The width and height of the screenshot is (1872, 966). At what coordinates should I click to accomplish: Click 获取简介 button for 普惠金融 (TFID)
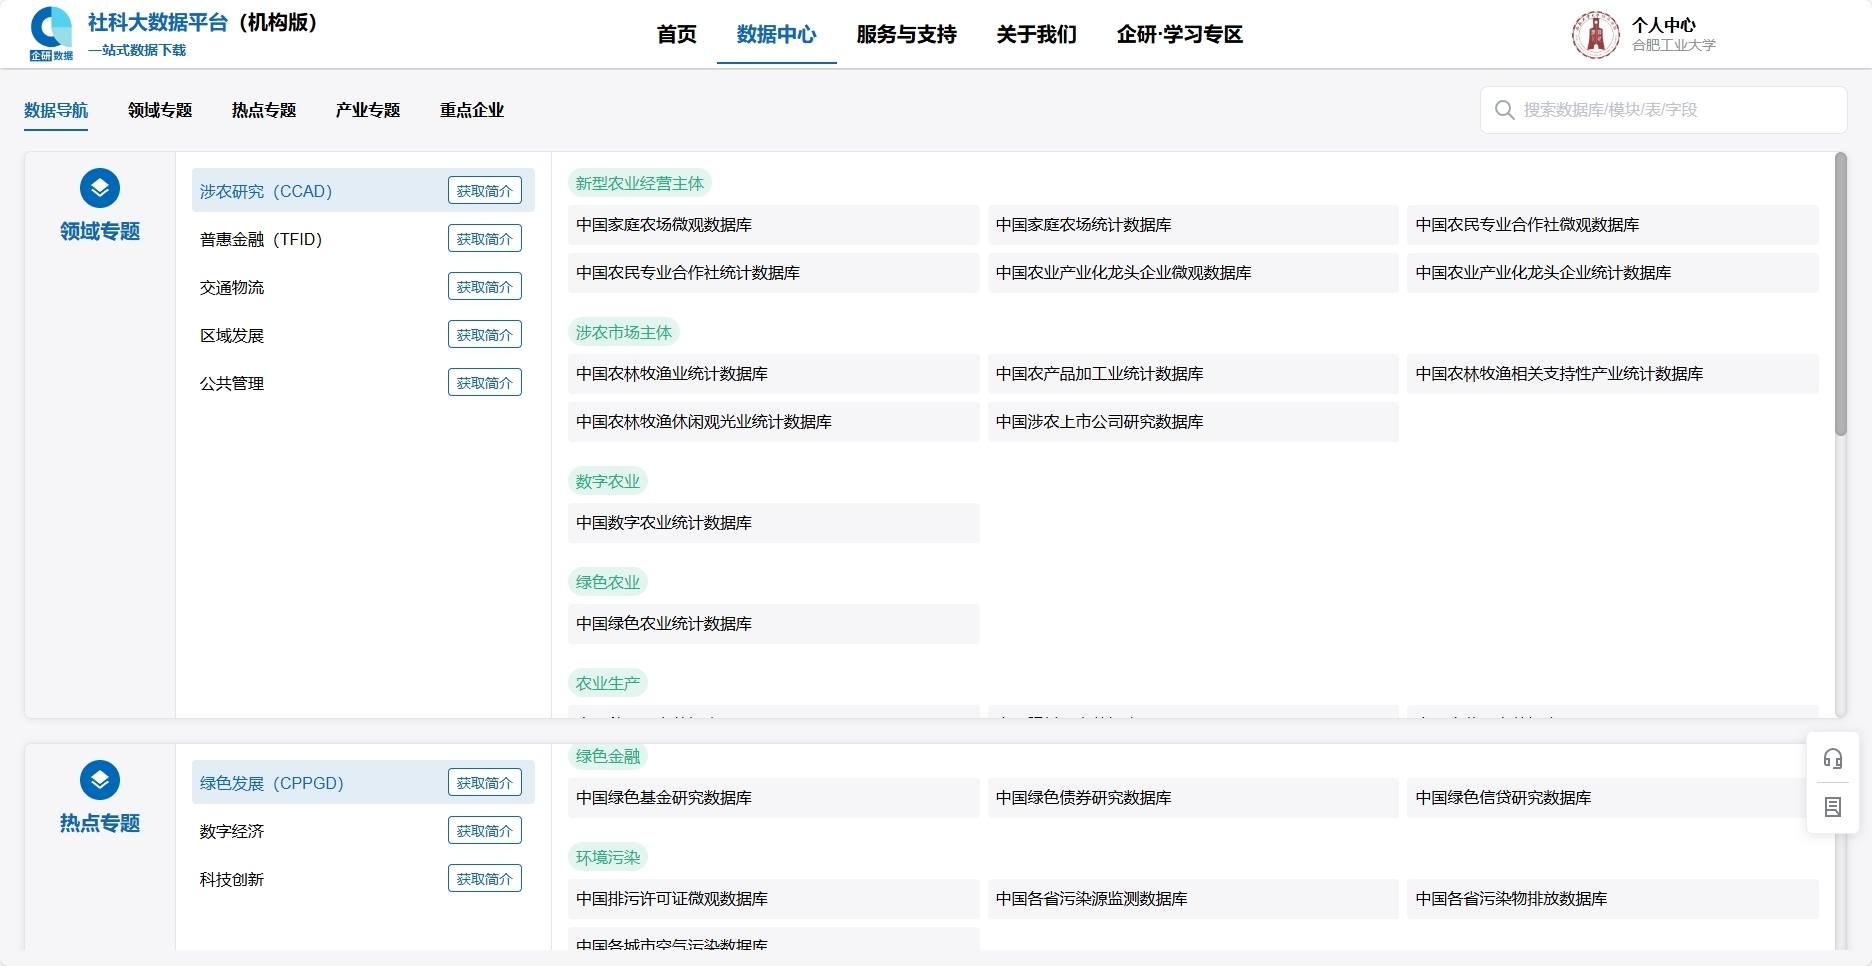point(484,239)
